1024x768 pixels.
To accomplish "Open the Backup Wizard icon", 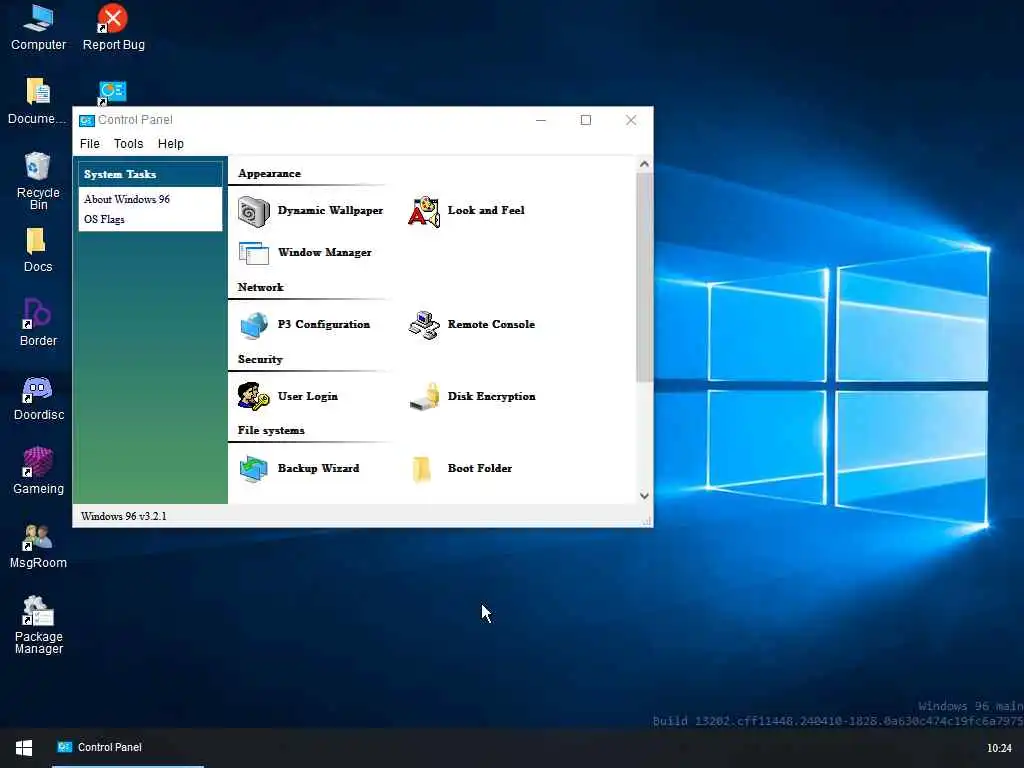I will pyautogui.click(x=253, y=469).
